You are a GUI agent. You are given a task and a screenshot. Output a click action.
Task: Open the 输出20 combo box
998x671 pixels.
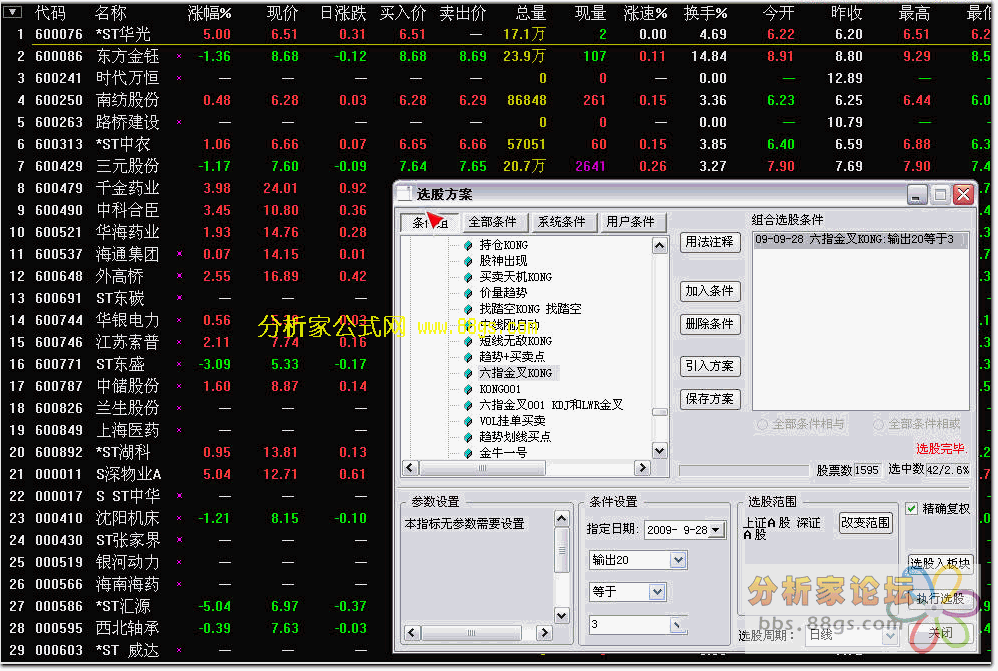tap(678, 560)
